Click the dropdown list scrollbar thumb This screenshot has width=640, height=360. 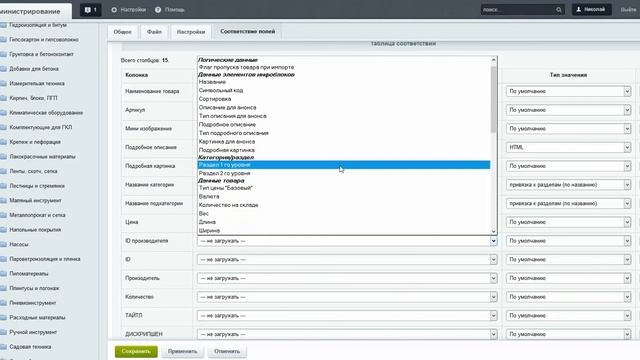(x=493, y=99)
